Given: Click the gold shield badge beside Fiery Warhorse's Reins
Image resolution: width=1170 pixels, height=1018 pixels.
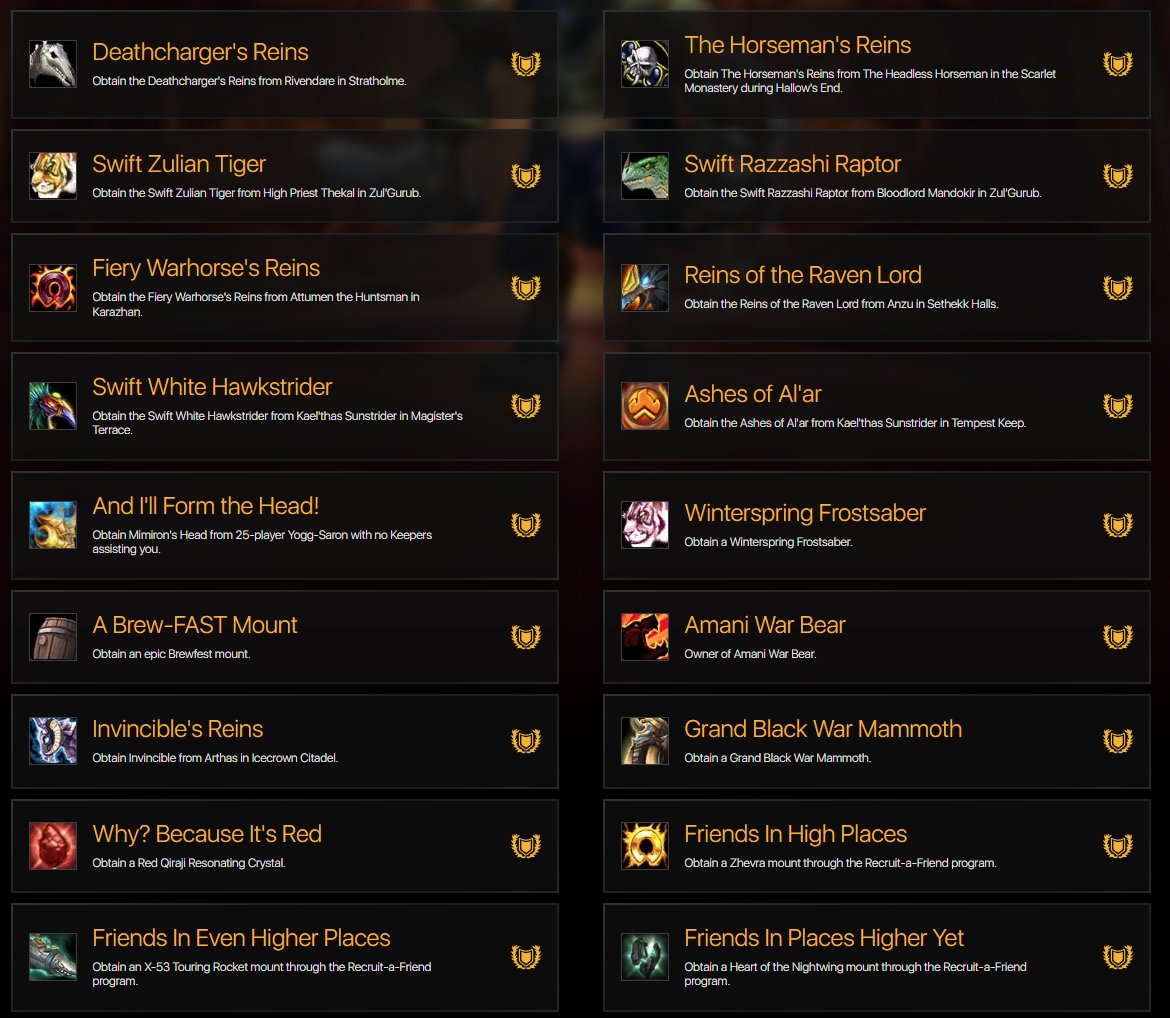Looking at the screenshot, I should coord(526,287).
